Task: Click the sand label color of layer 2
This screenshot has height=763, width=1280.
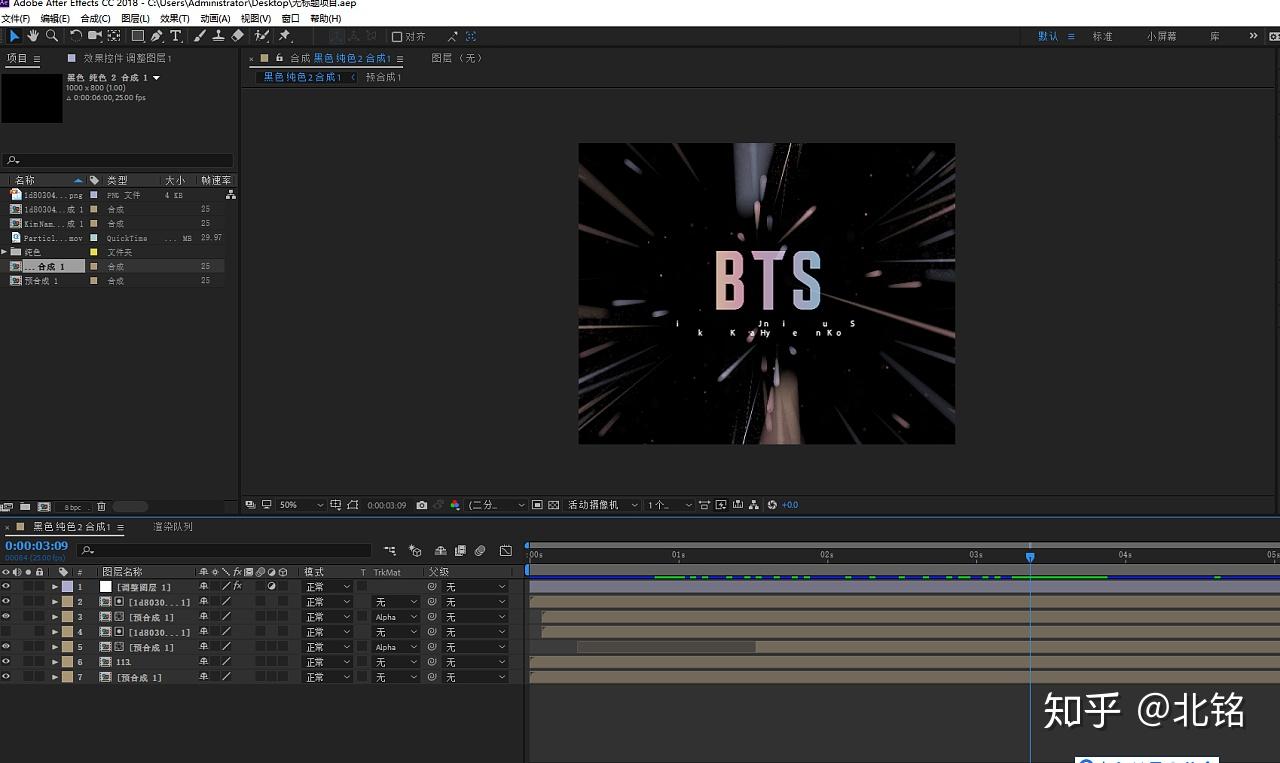Action: pyautogui.click(x=67, y=602)
